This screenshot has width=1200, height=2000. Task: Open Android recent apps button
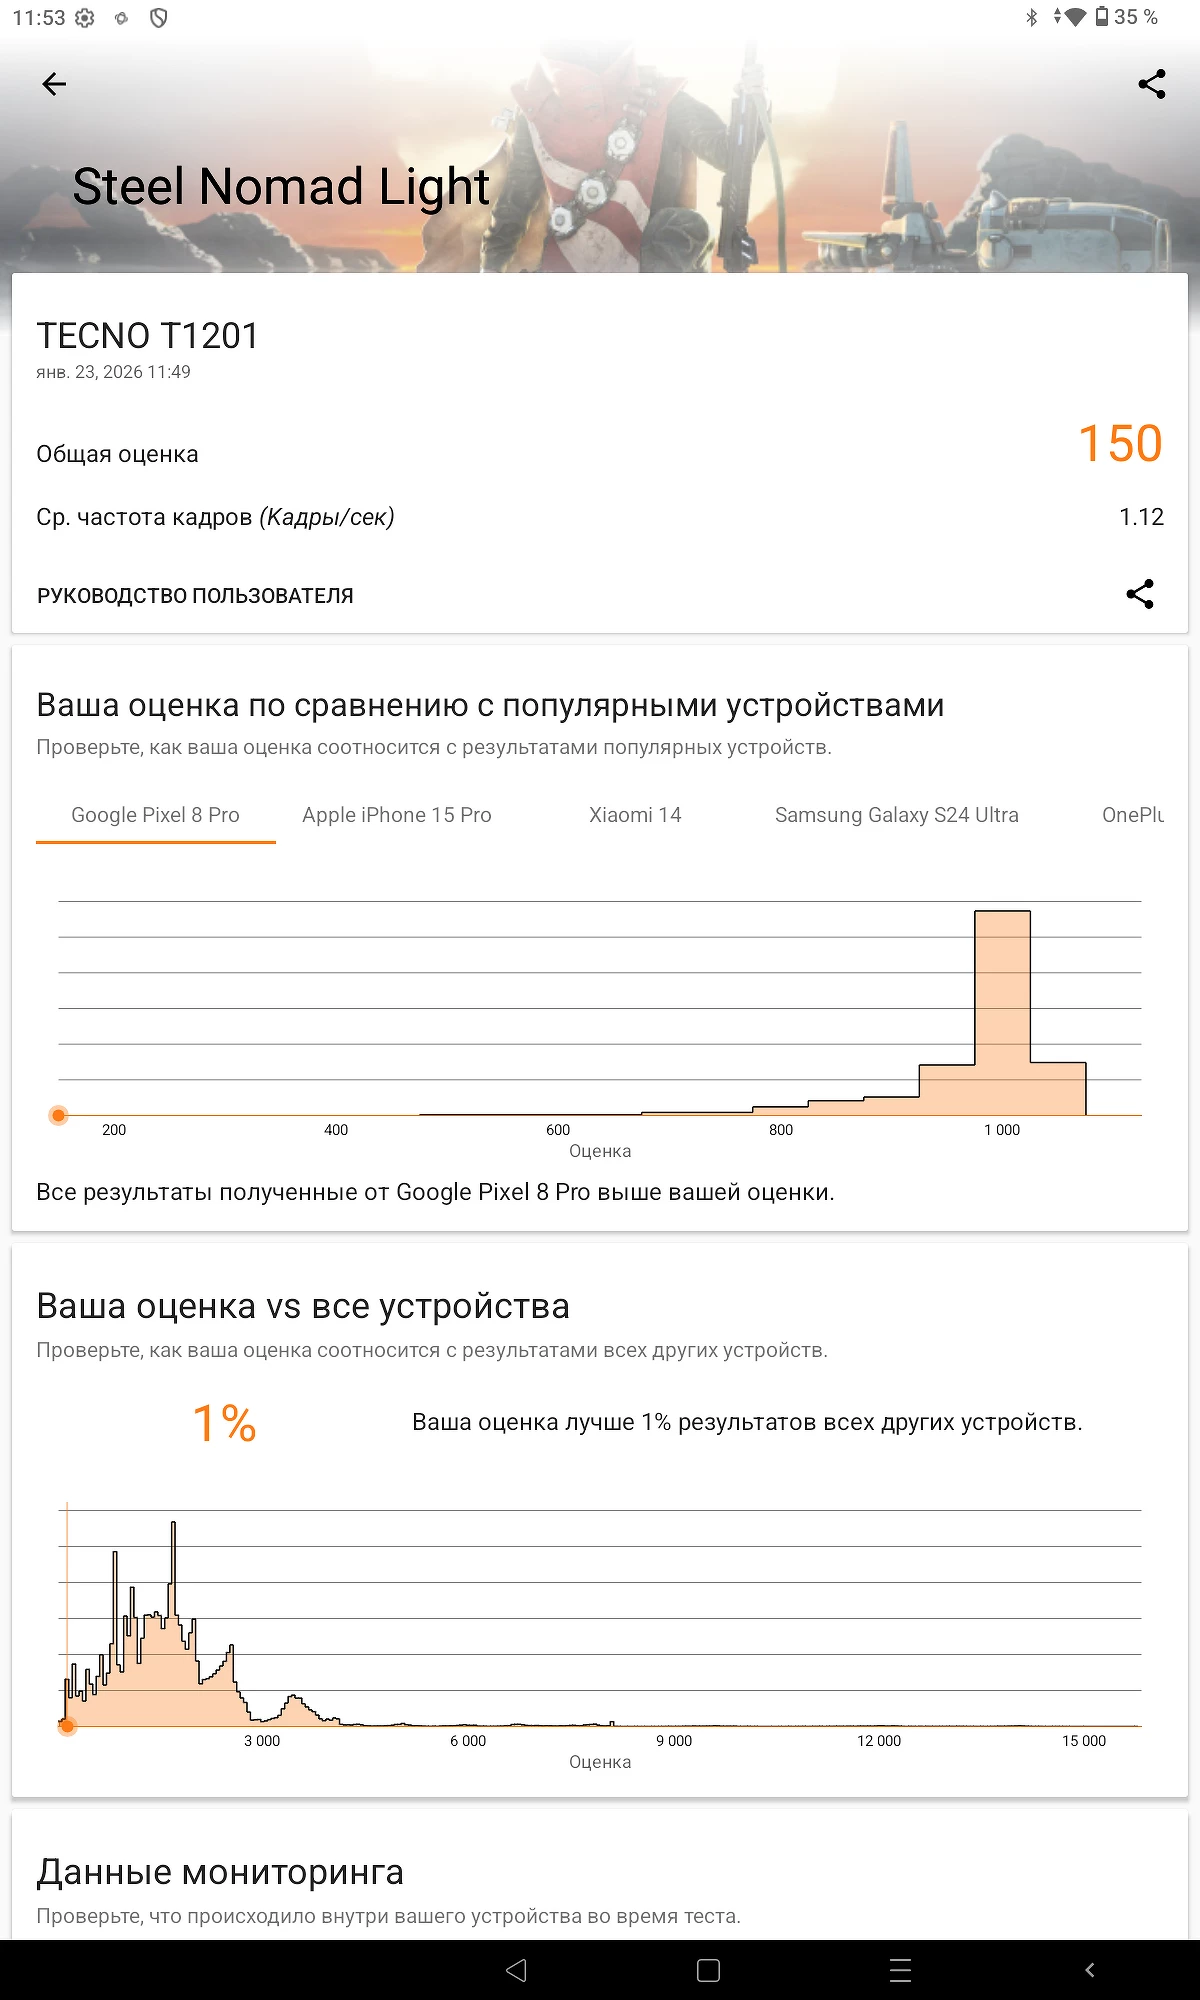(x=900, y=1970)
